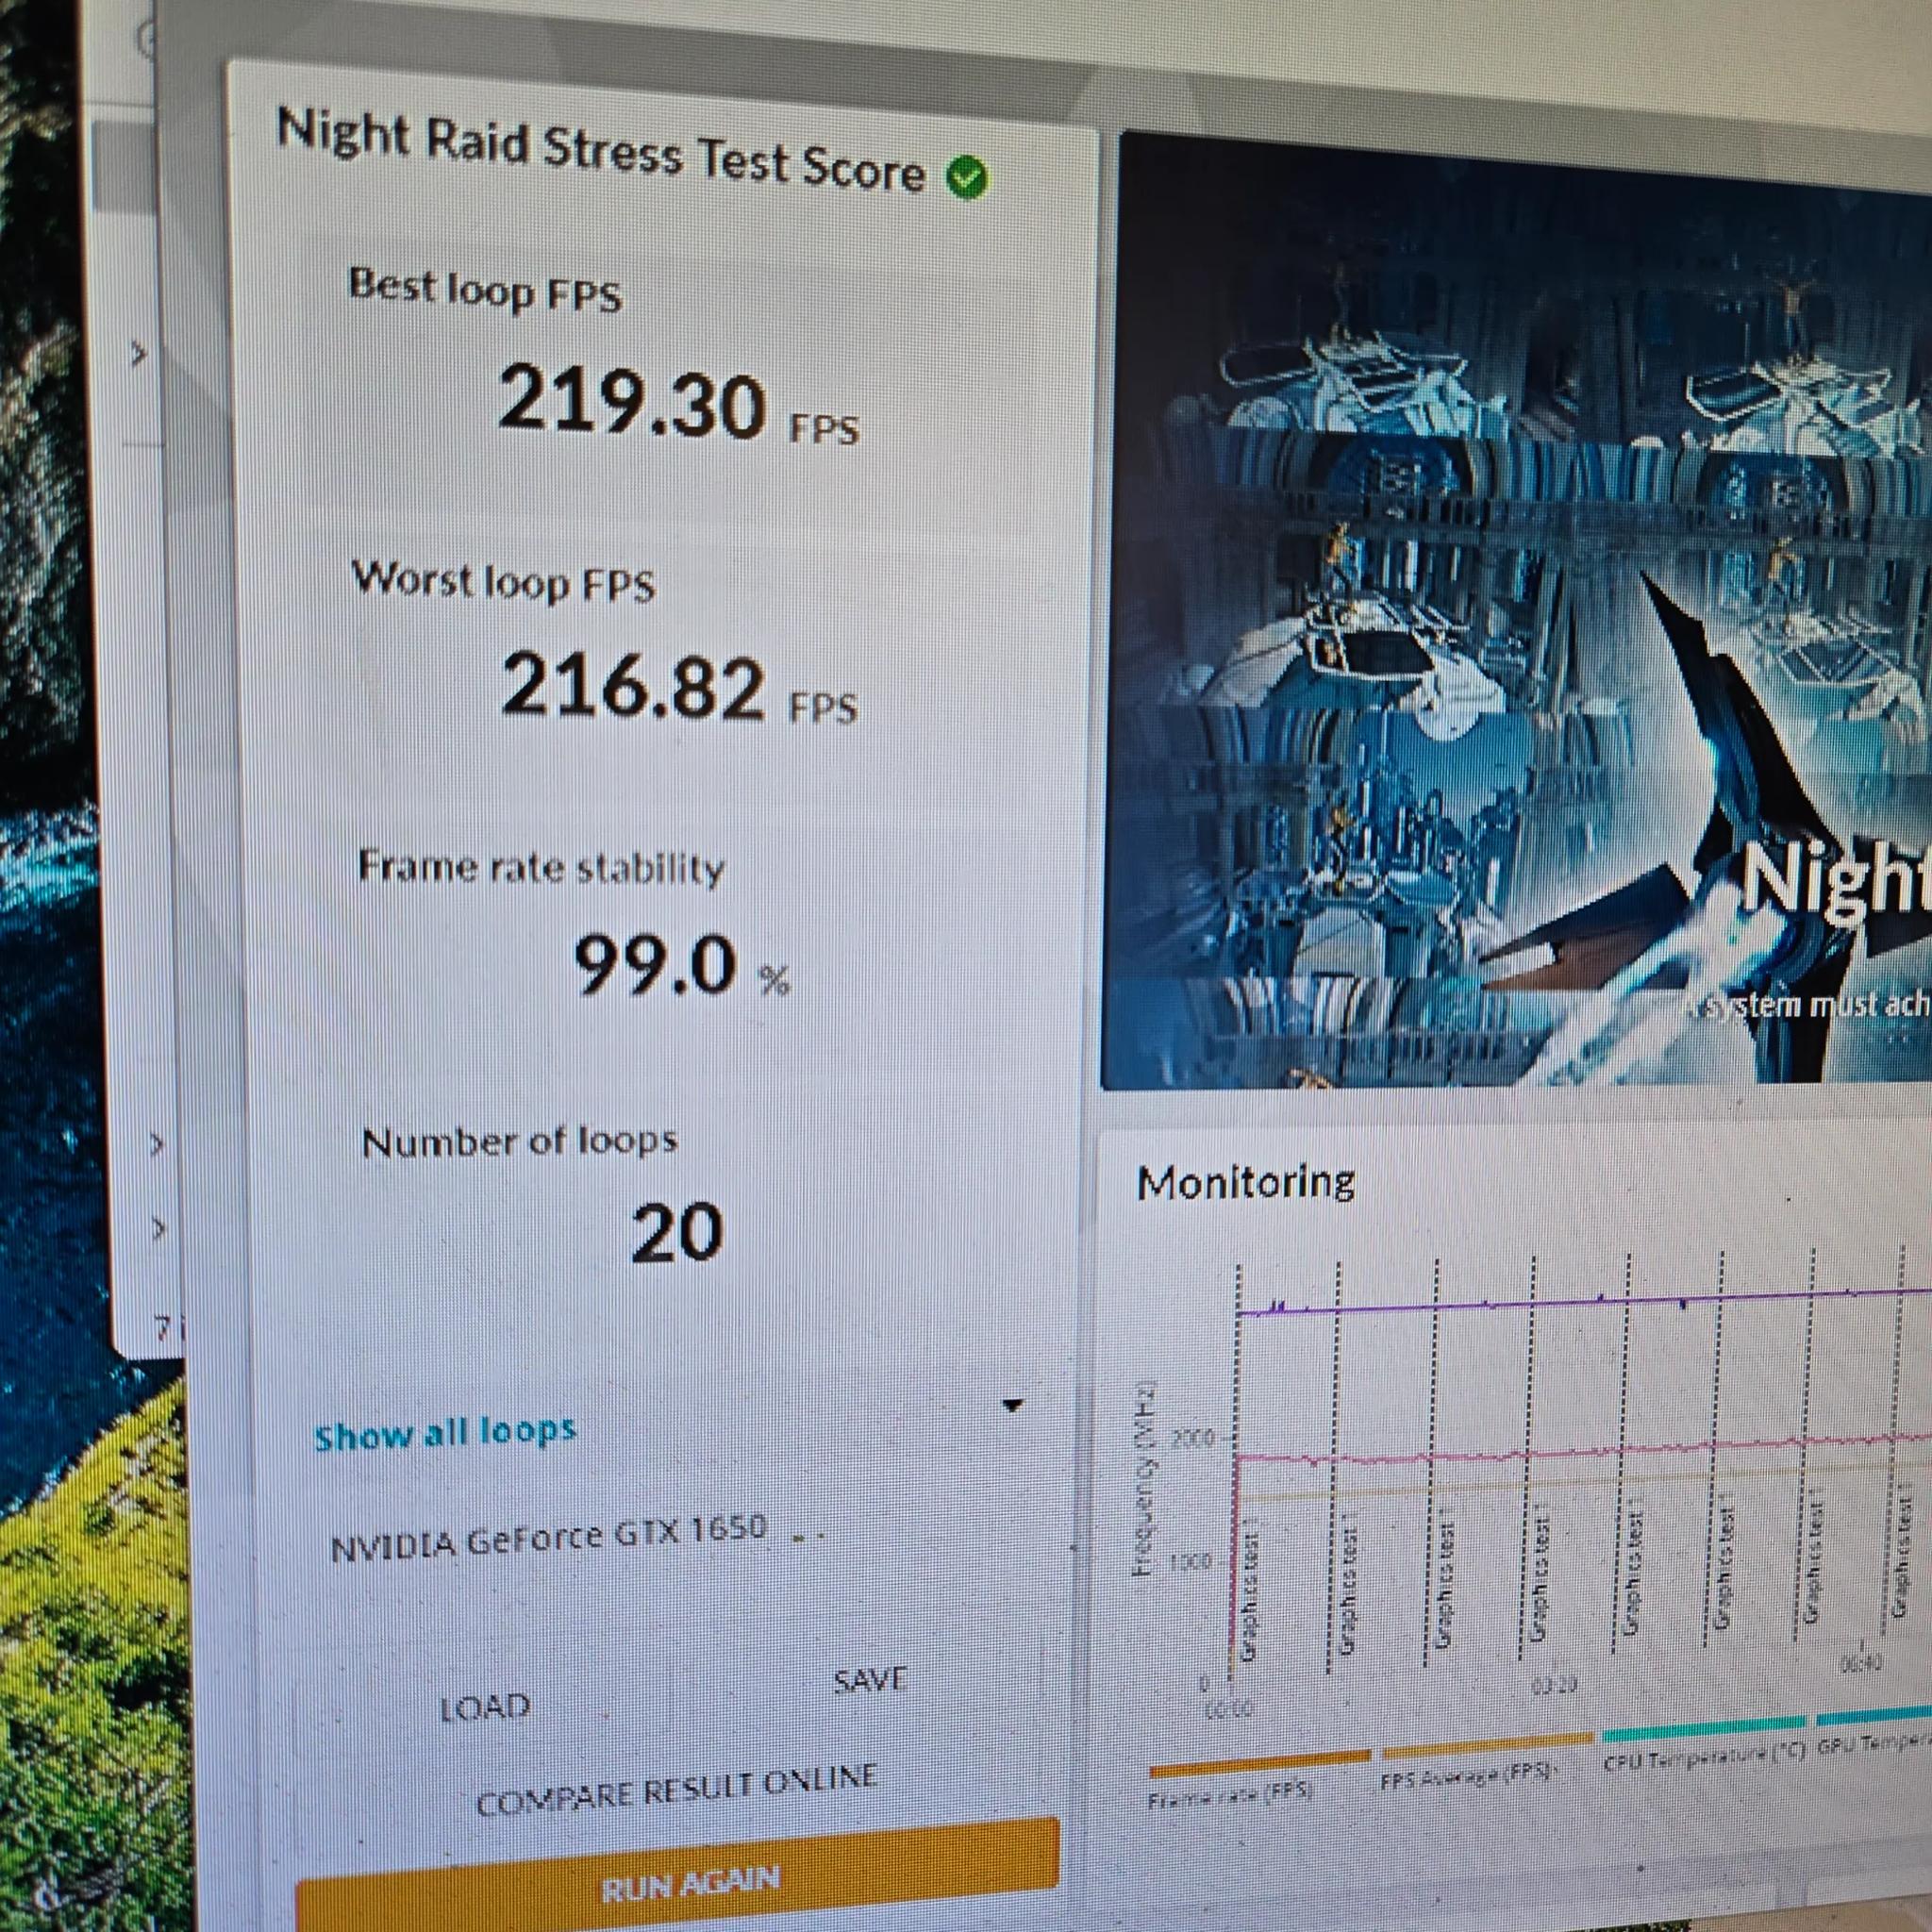This screenshot has height=1932, width=1932.
Task: Open dropdown arrow beside Show all loops
Action: 1012,1405
